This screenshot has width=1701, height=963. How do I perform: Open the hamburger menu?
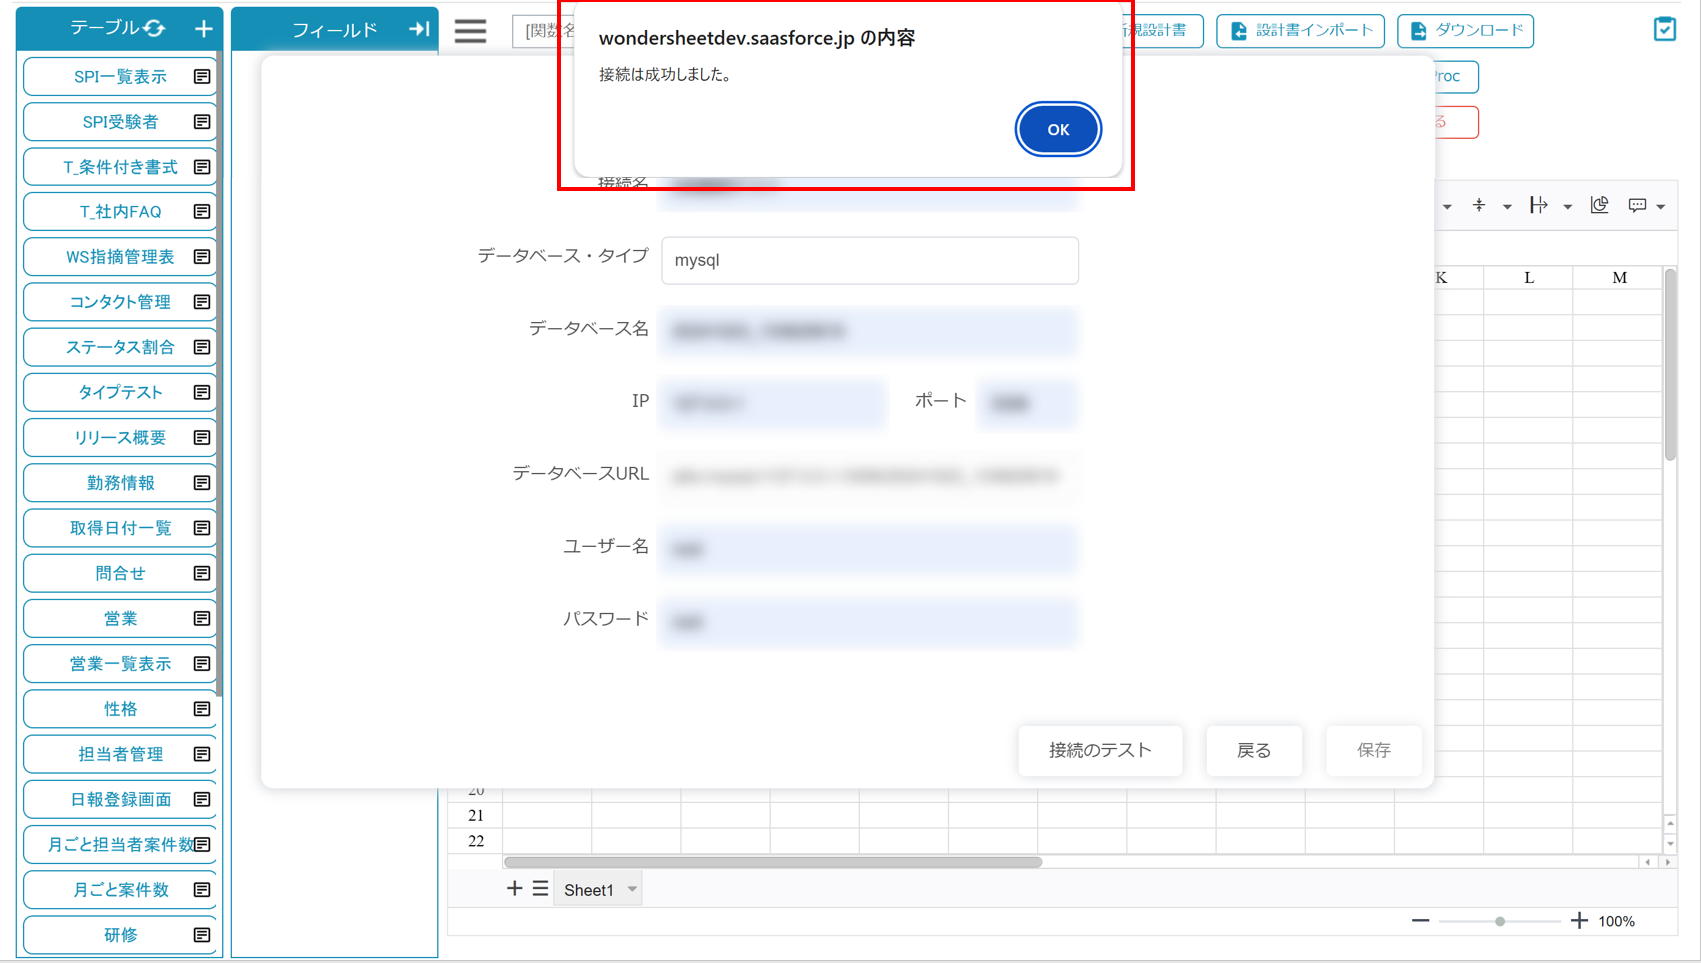[x=470, y=30]
